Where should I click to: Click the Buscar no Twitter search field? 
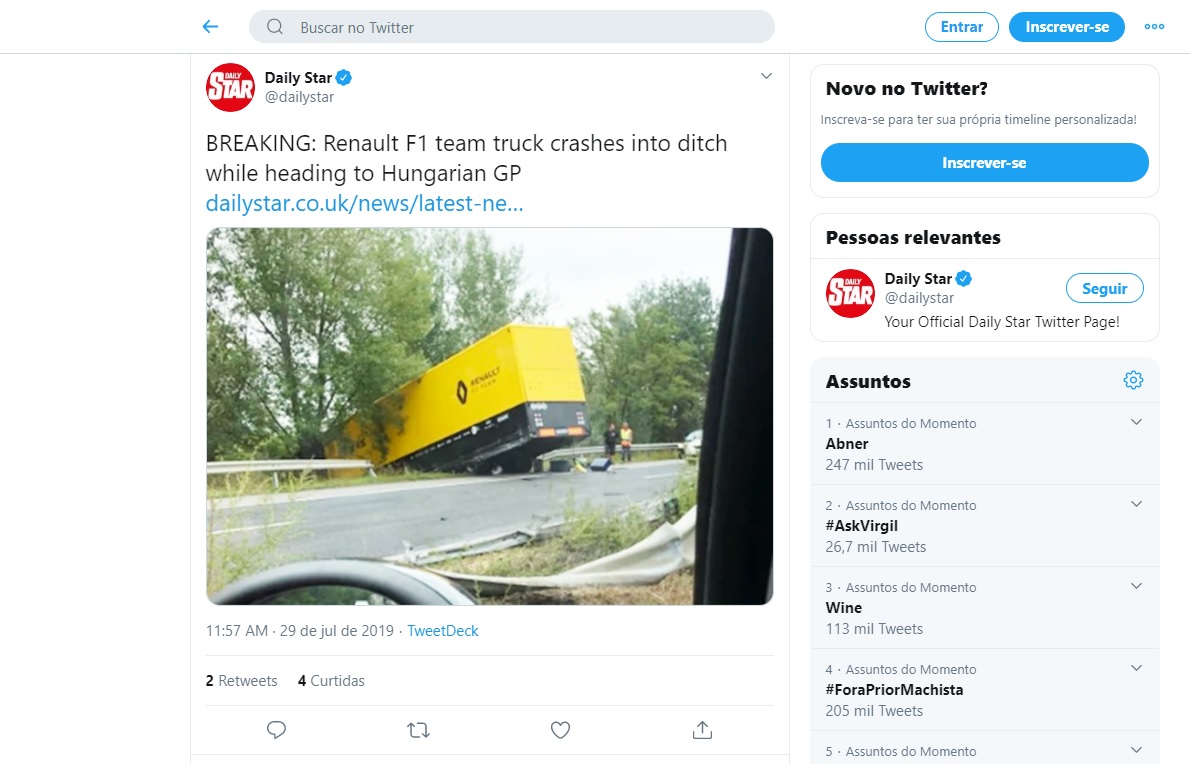point(520,27)
